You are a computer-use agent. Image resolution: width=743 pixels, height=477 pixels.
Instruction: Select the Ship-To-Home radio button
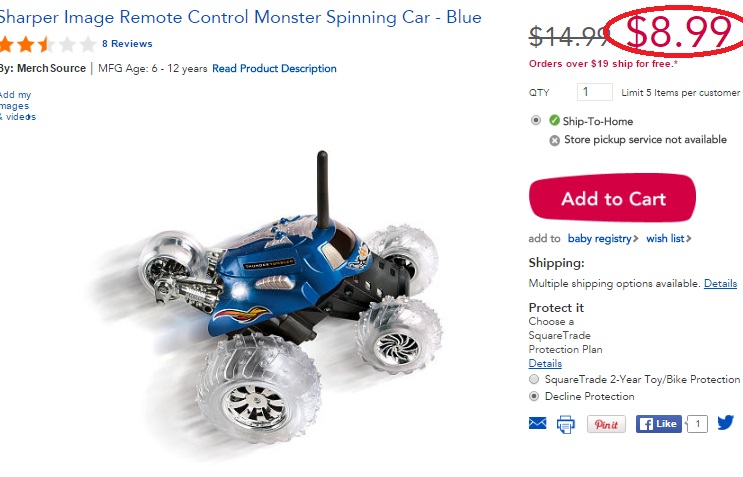tap(535, 120)
